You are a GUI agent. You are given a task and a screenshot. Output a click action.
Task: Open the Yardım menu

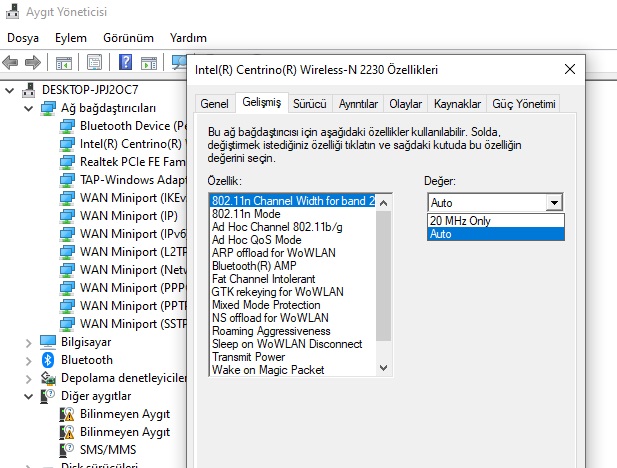[x=188, y=38]
